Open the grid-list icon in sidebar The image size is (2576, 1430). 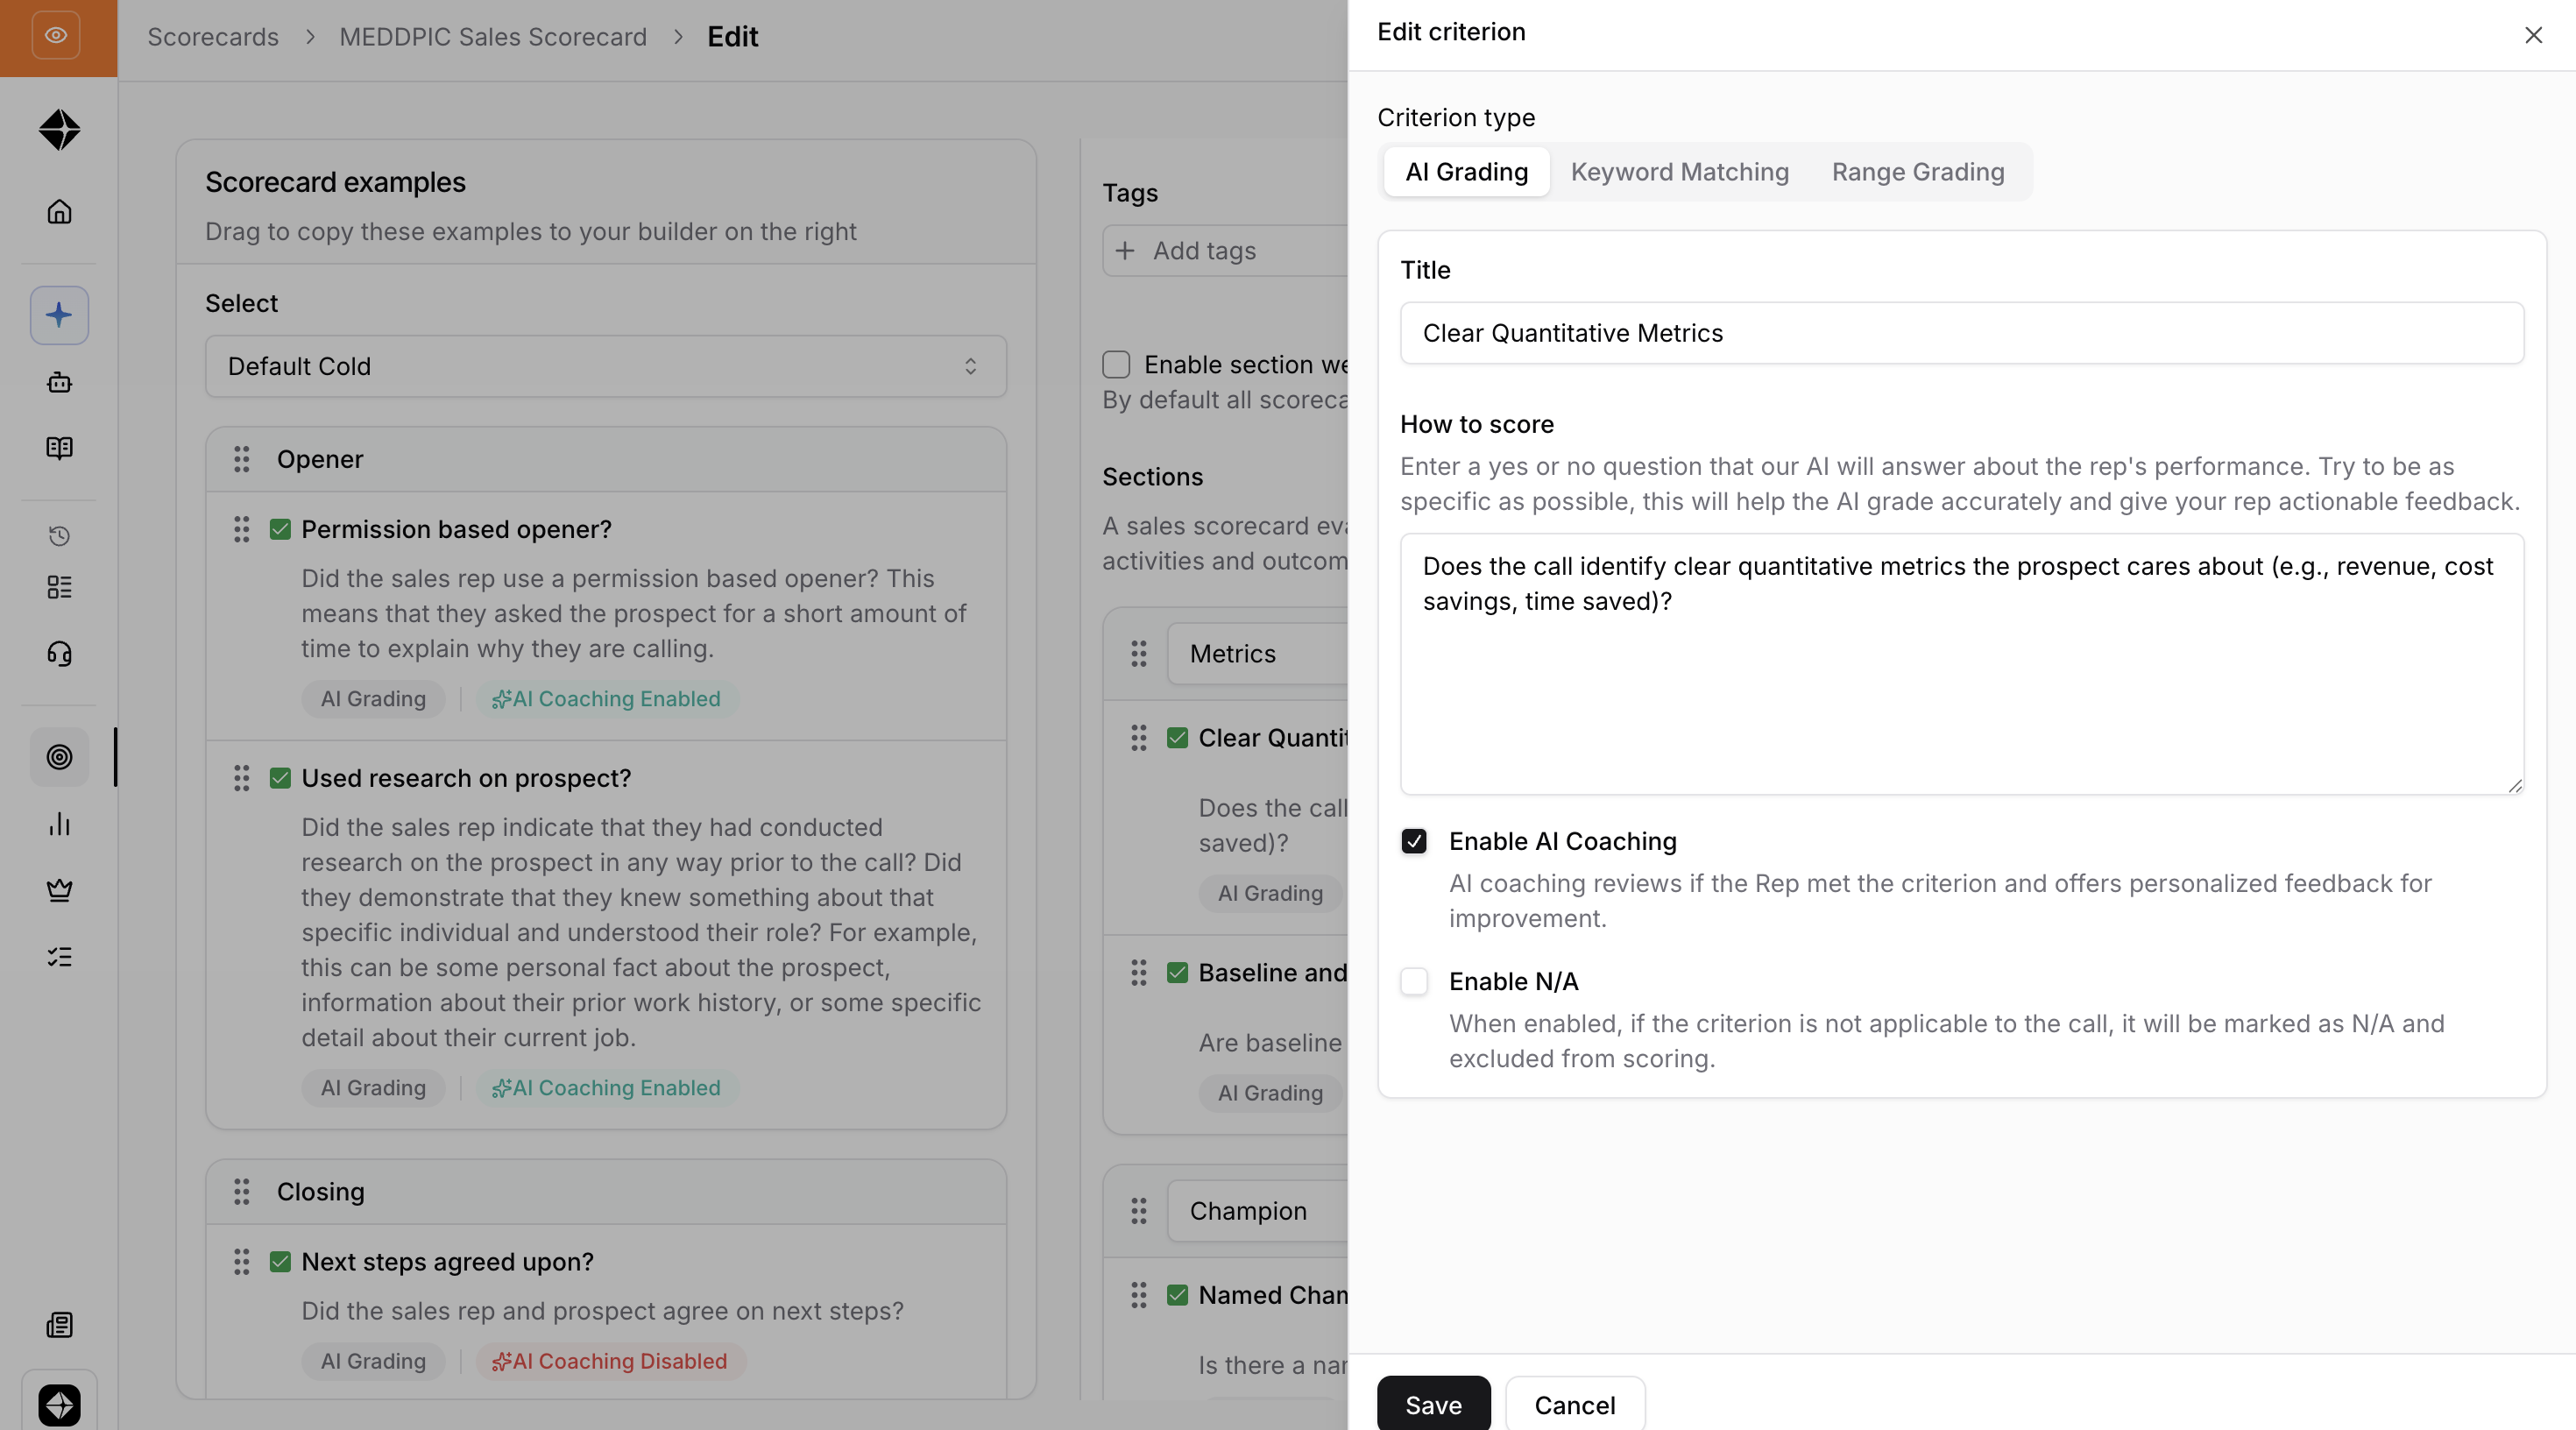tap(59, 587)
